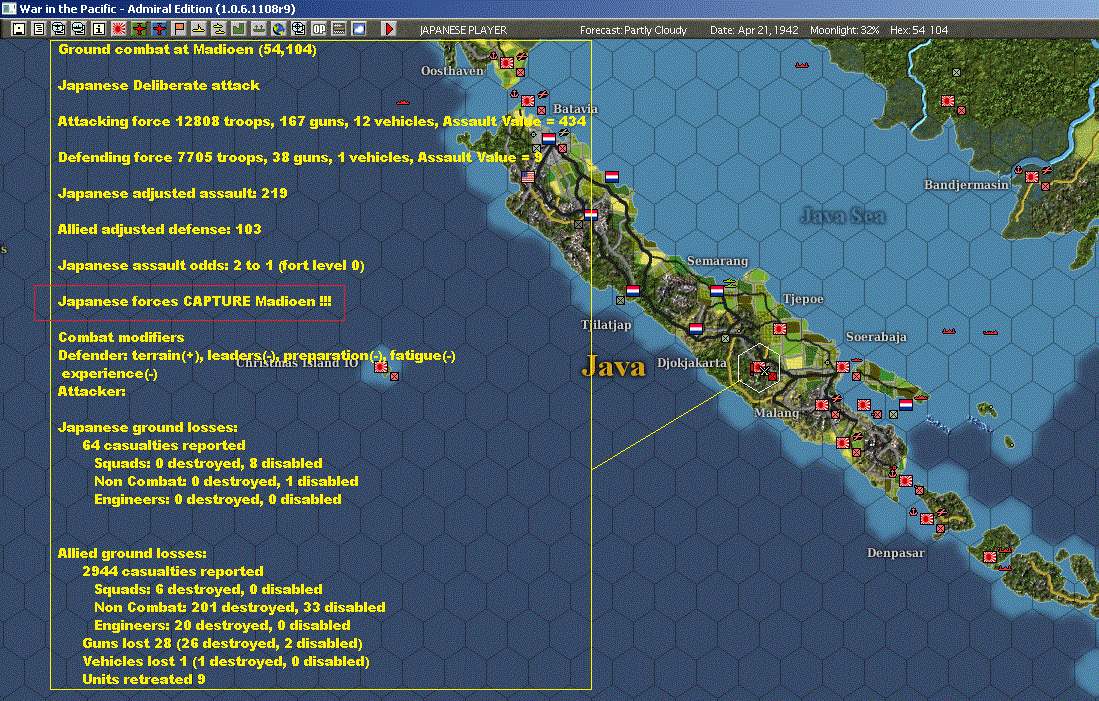1099x701 pixels.
Task: Click the globe toolbar icon
Action: click(279, 29)
